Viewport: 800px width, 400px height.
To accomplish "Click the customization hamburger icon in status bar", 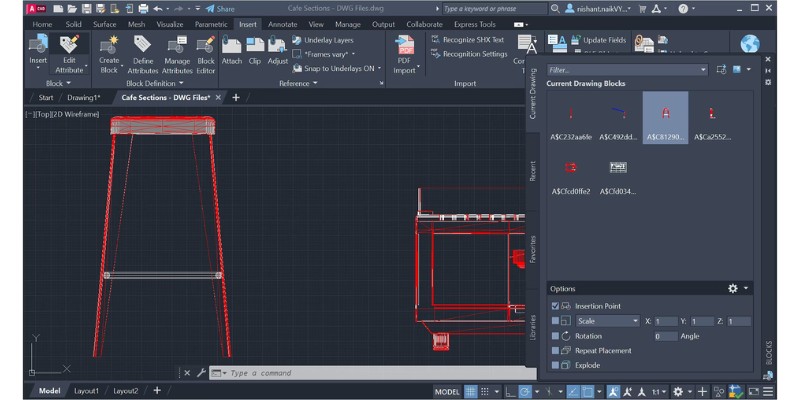I will coord(768,392).
